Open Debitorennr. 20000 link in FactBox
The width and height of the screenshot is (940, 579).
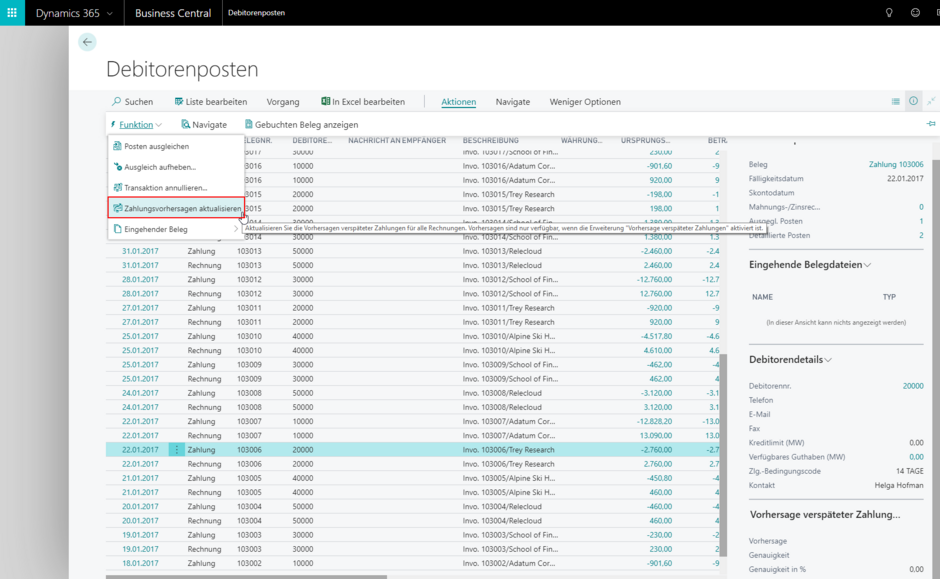(913, 386)
